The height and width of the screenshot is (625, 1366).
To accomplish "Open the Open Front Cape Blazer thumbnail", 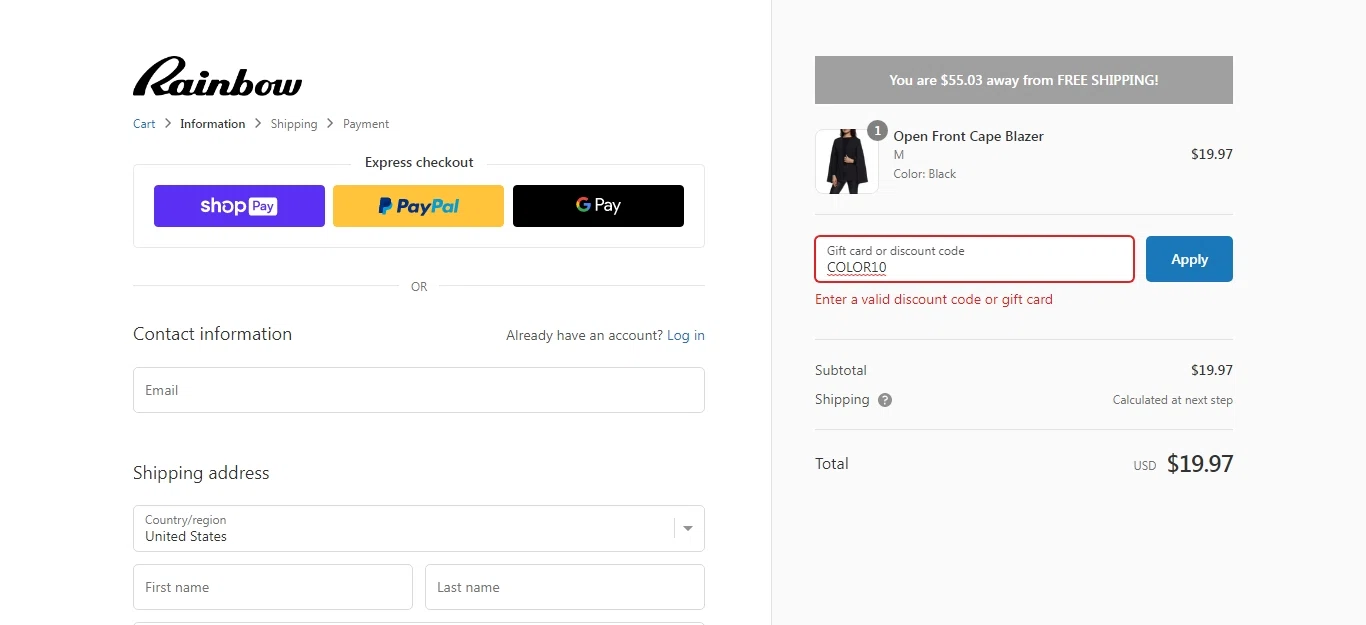I will [846, 162].
